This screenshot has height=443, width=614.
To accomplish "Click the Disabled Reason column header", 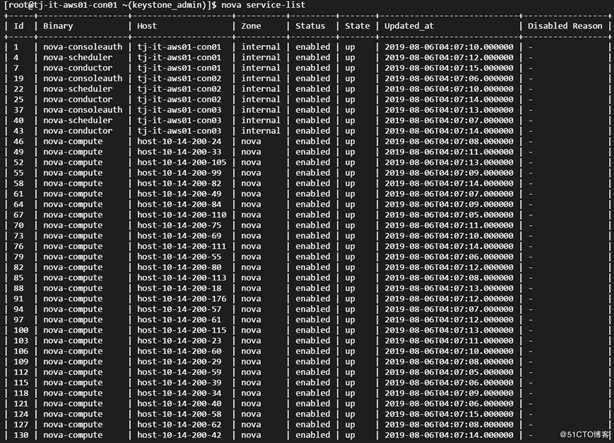I will click(565, 26).
